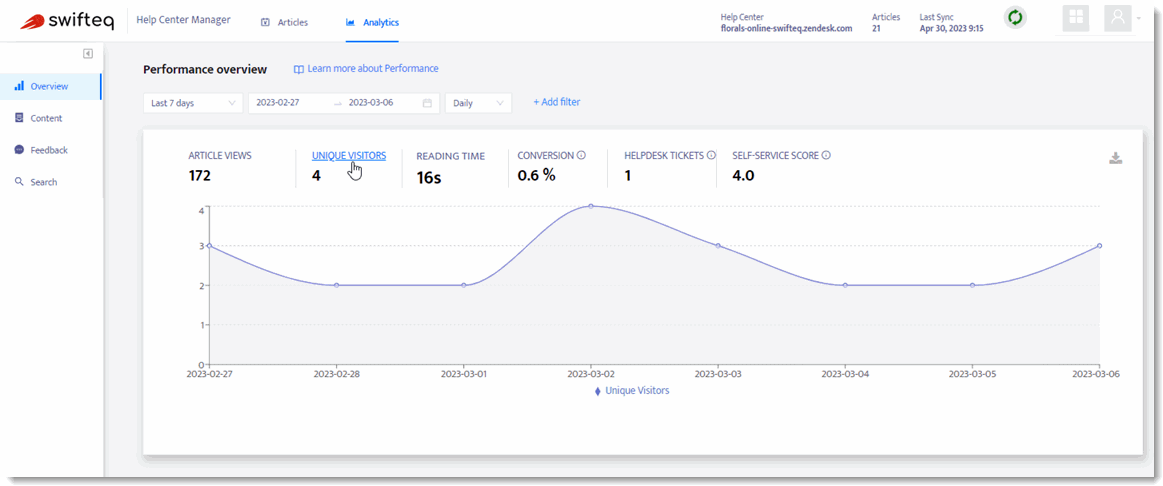
Task: Switch to the Analytics tab
Action: (372, 22)
